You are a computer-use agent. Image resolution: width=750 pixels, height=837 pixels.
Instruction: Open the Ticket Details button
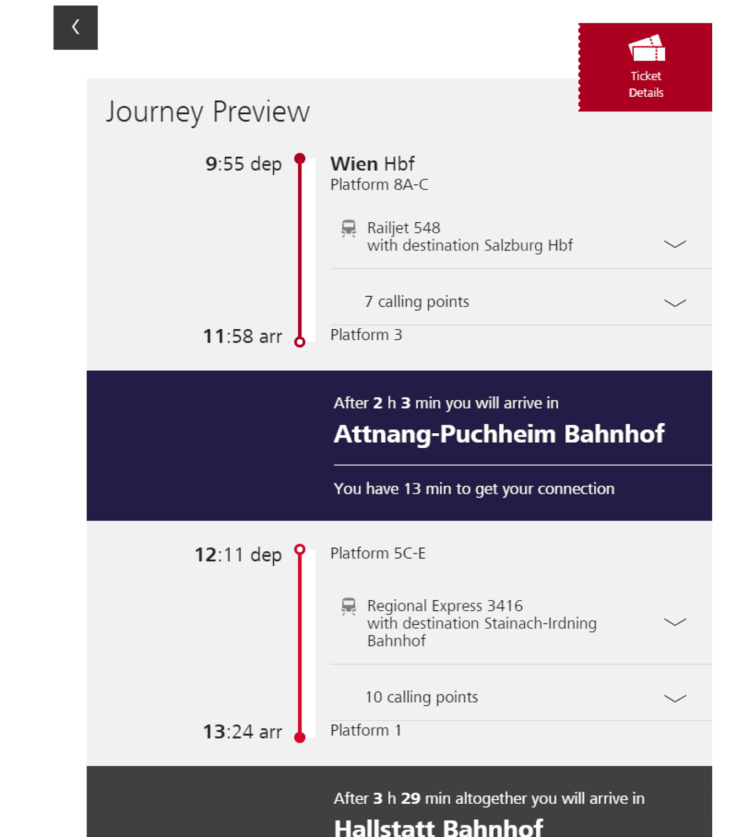pos(645,67)
